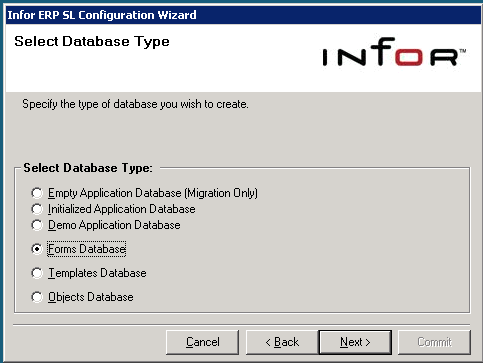This screenshot has height=363, width=483.
Task: Click the 'Specify the type of database' instruction text
Action: 135,104
